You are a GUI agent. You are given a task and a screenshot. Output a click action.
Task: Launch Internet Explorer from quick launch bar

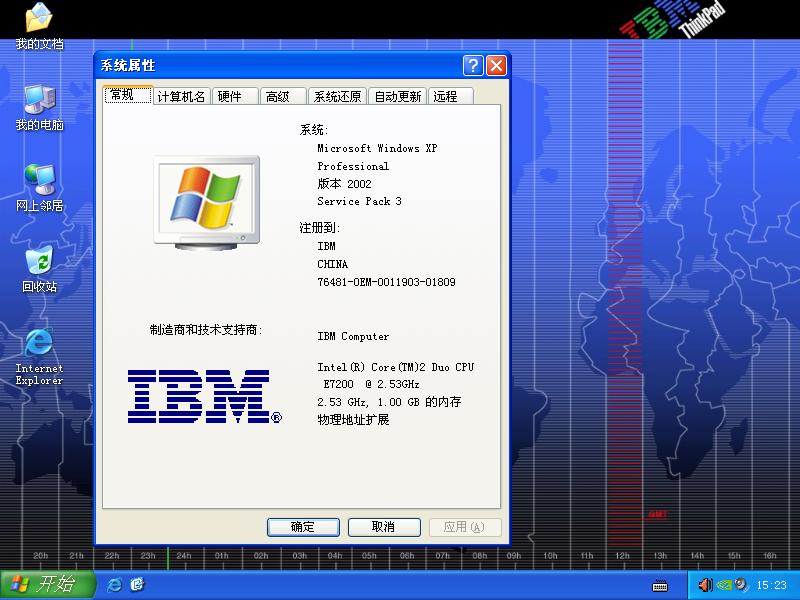pos(114,585)
